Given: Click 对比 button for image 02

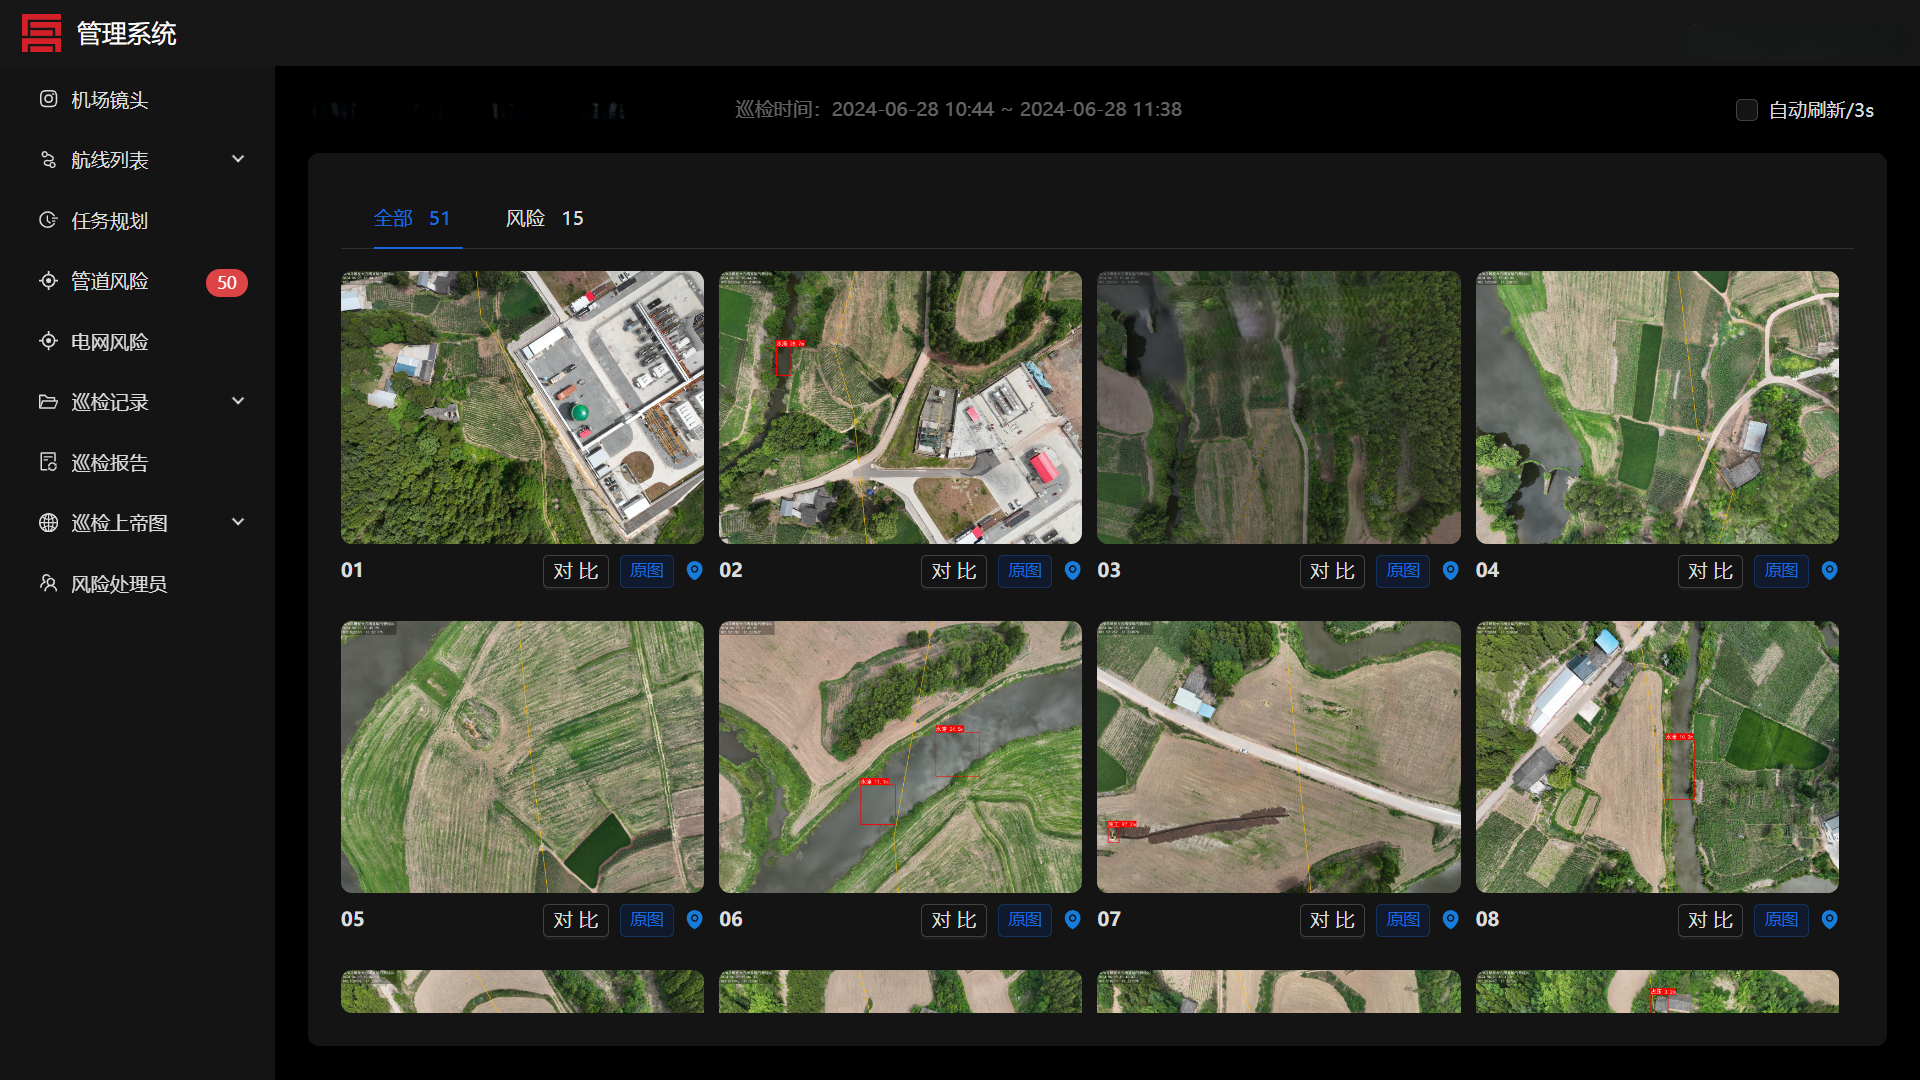Looking at the screenshot, I should (954, 571).
